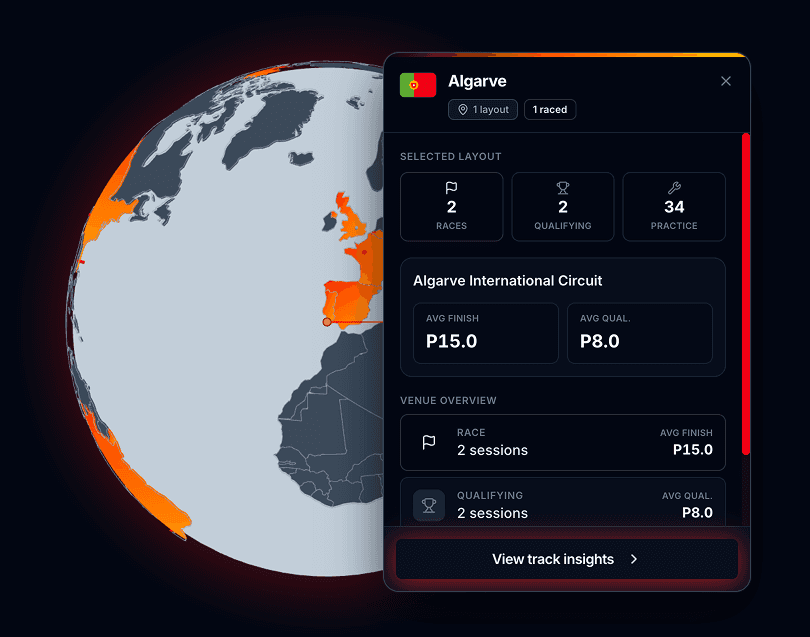
Task: Click the trophy icon in Qualifying row
Action: coord(429,505)
